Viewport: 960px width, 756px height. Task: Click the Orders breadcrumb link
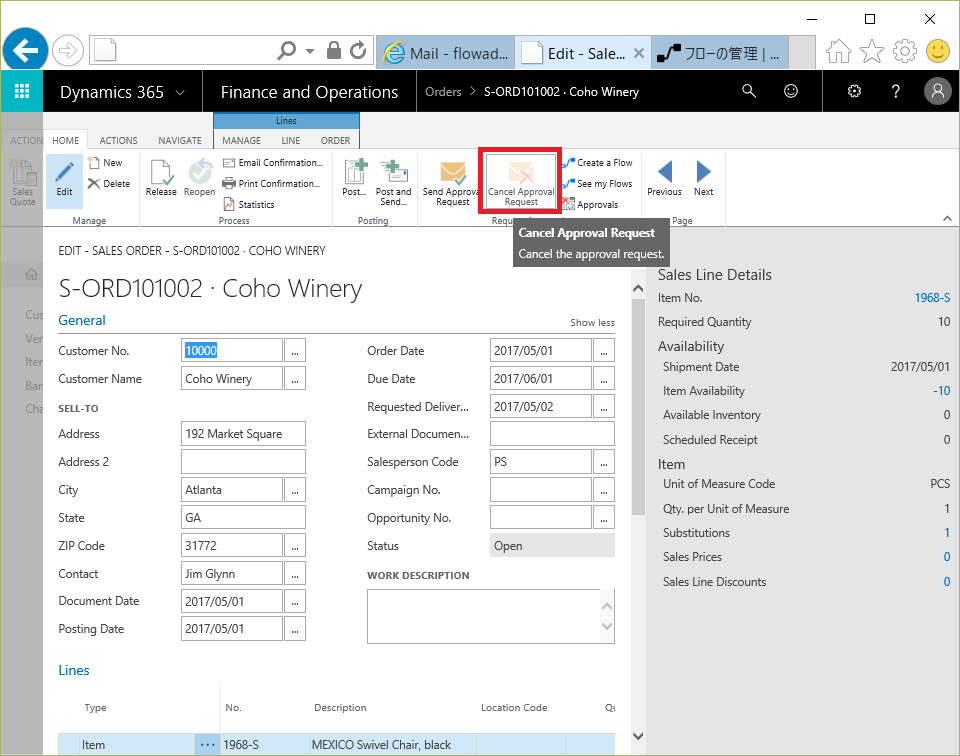click(443, 92)
